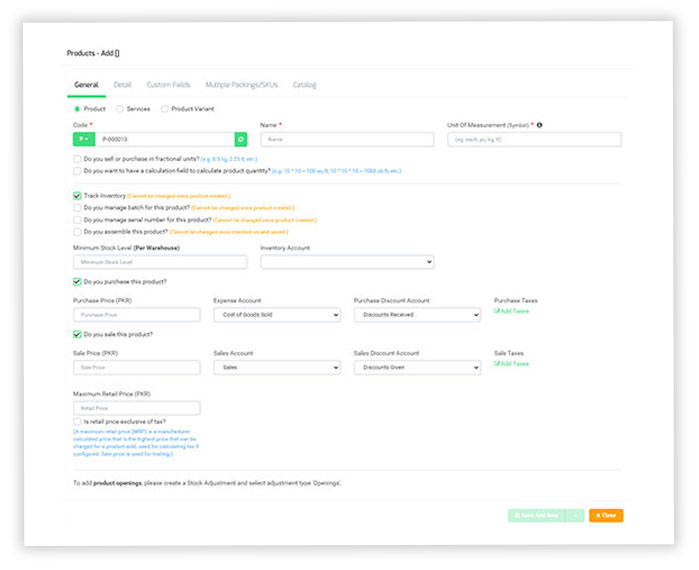Screen dimensions: 699x570
Task: Open the Multiple Packings/SKUs tab
Action: pyautogui.click(x=240, y=85)
